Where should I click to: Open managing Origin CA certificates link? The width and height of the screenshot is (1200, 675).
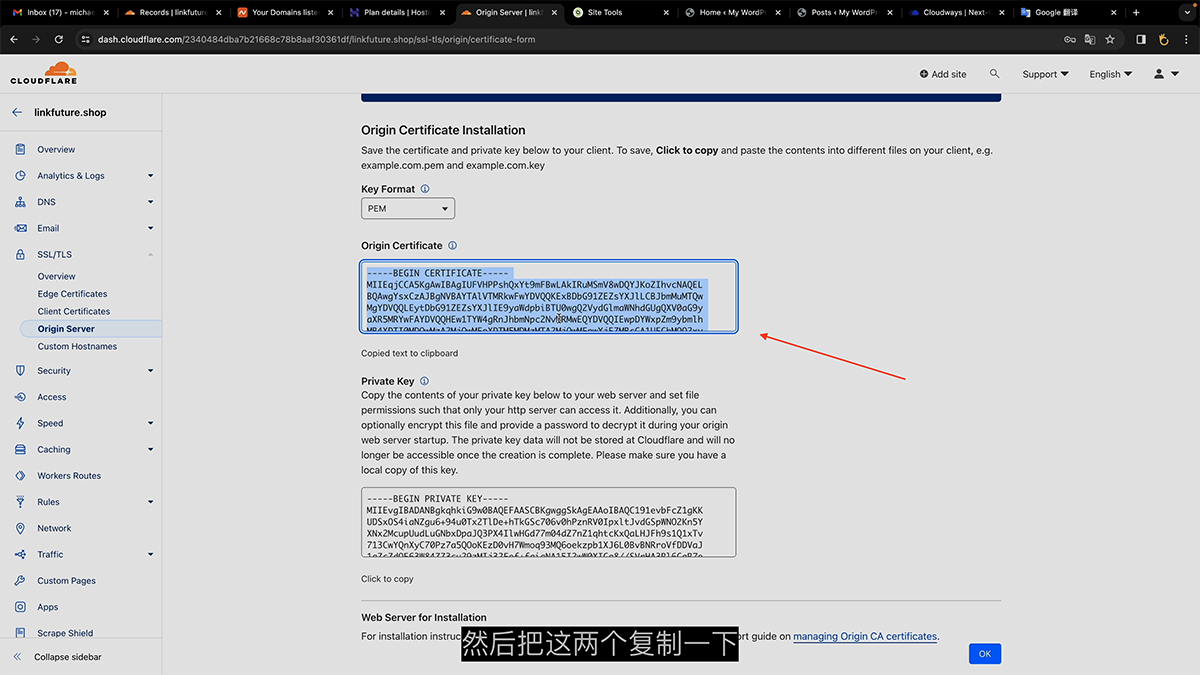pyautogui.click(x=865, y=636)
